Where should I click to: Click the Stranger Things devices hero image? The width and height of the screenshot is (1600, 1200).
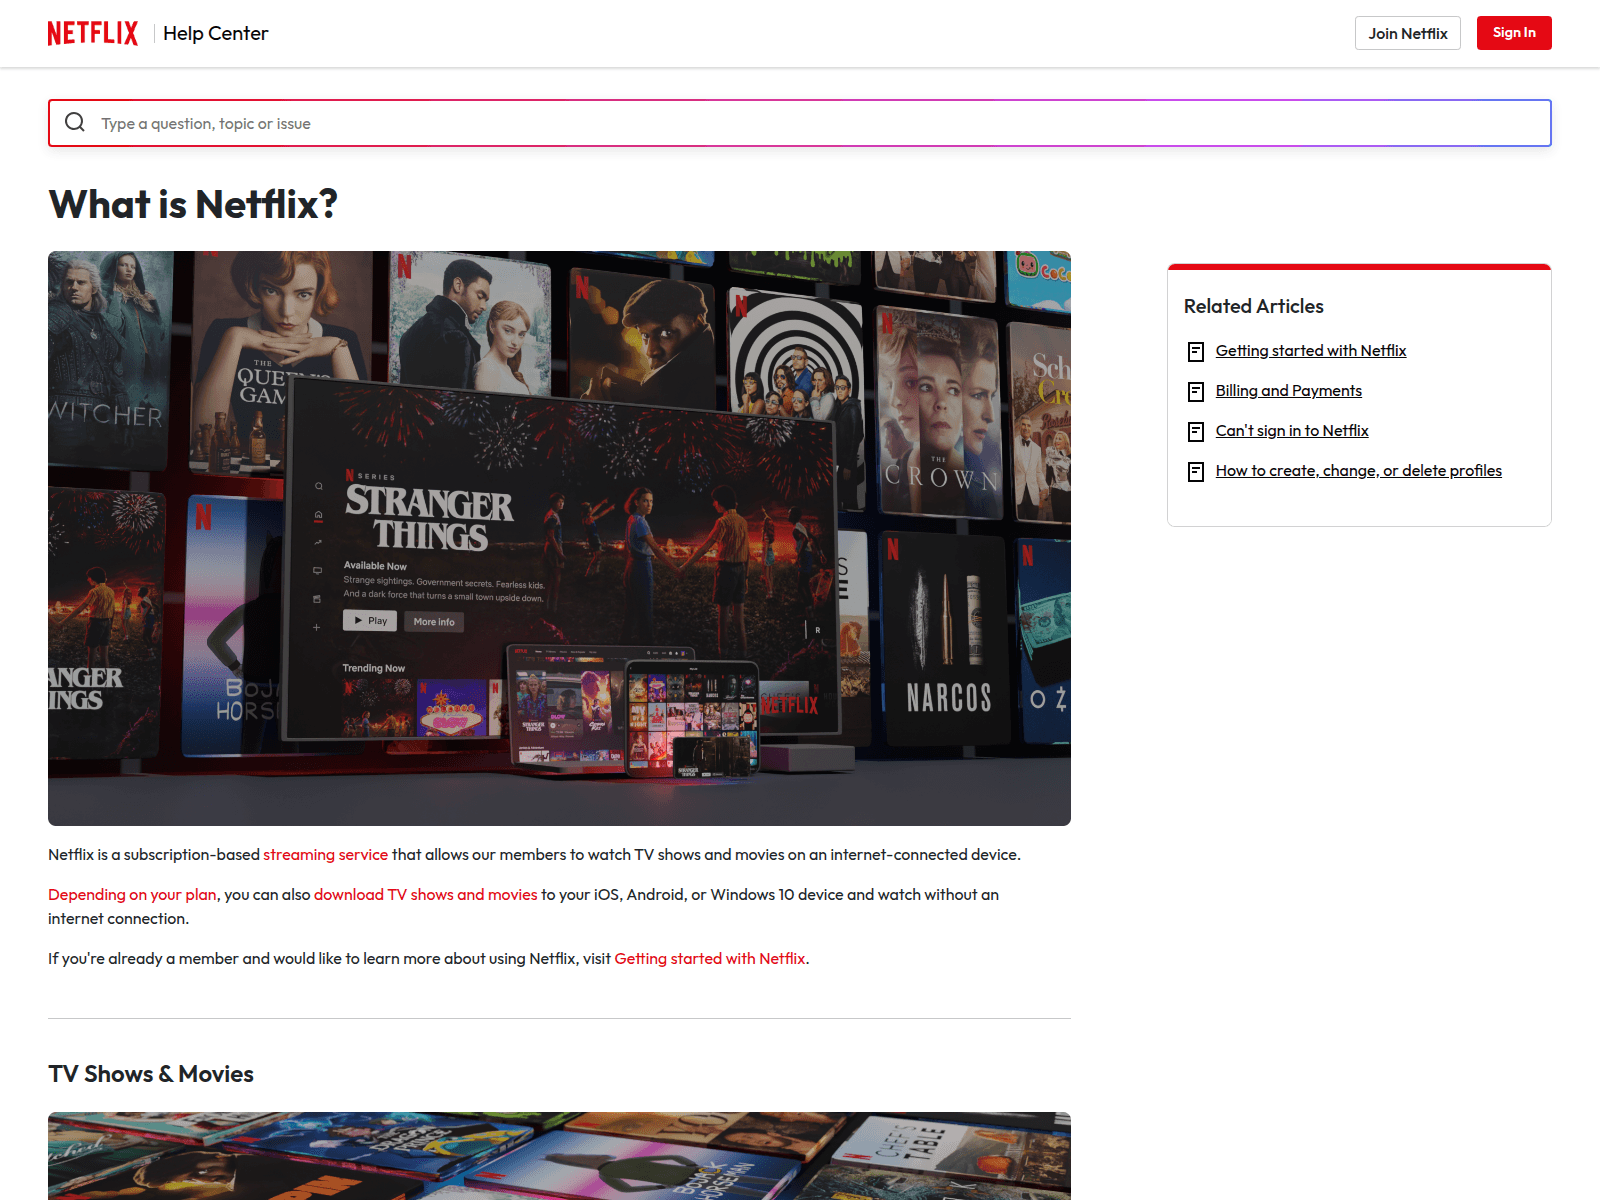[x=559, y=538]
